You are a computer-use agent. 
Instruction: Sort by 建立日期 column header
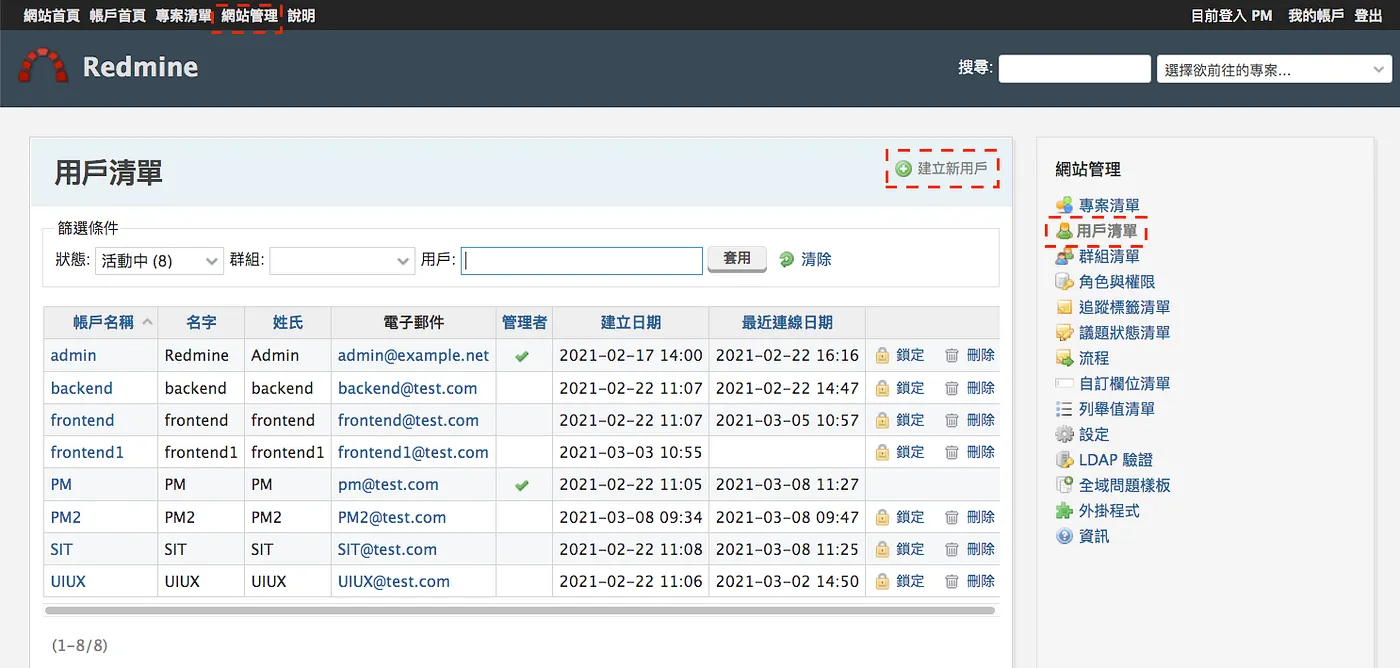(630, 322)
